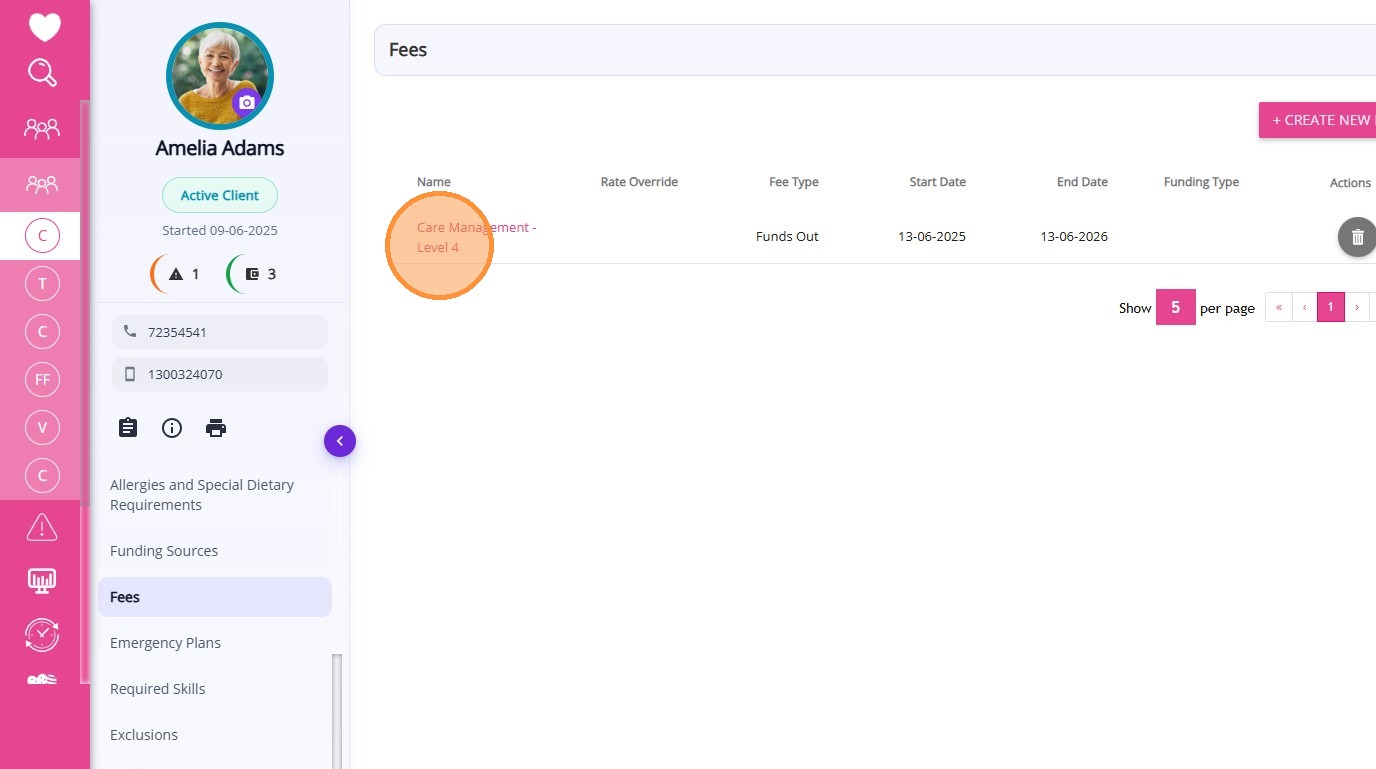Open the Care Management - Level 4 fee link
This screenshot has width=1376, height=769.
(476, 237)
